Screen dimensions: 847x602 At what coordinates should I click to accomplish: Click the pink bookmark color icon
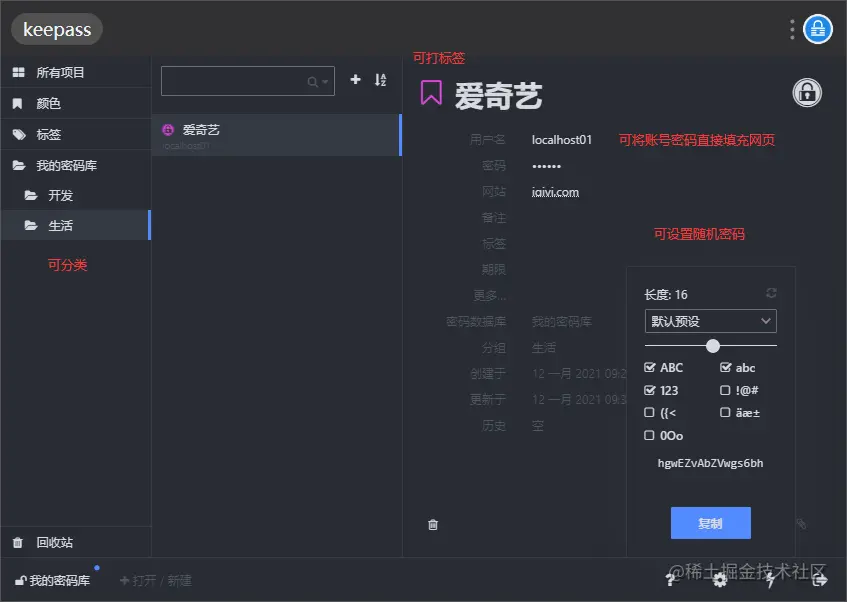(x=431, y=92)
